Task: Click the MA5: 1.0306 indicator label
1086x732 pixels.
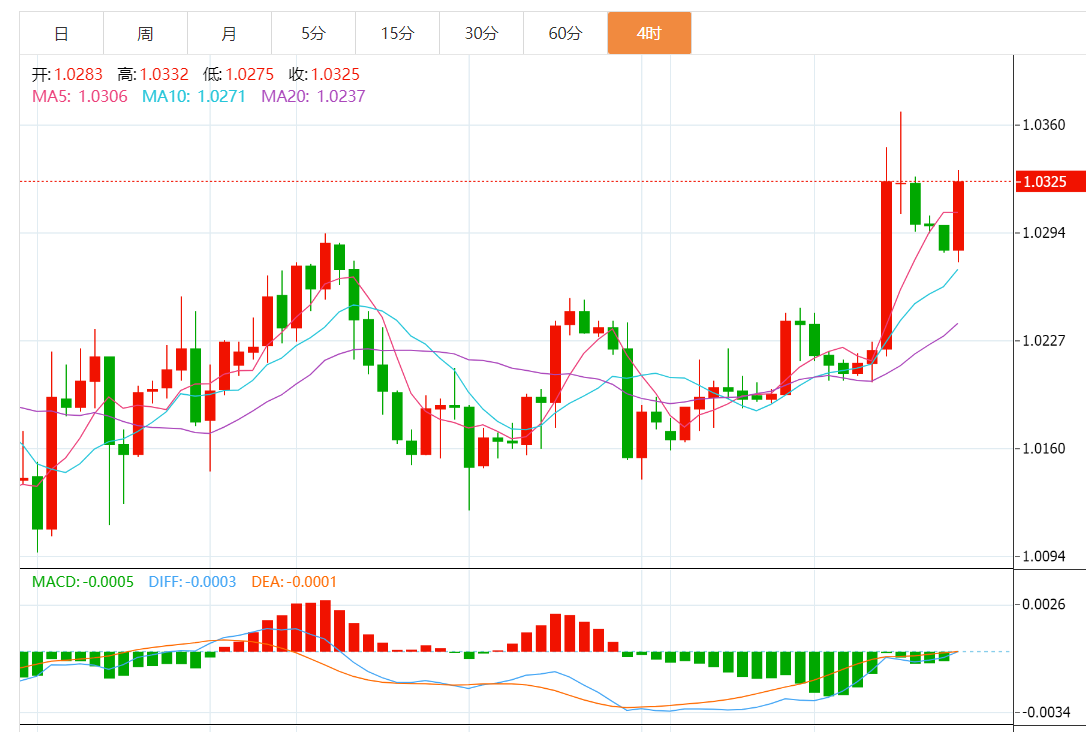Action: click(x=80, y=96)
